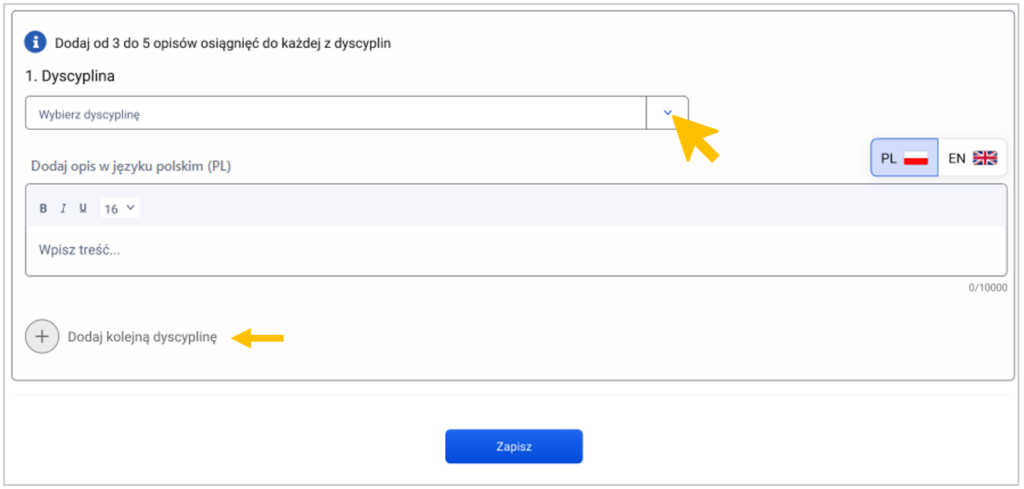1024x489 pixels.
Task: Expand the discipline list with the chevron
Action: pos(667,113)
